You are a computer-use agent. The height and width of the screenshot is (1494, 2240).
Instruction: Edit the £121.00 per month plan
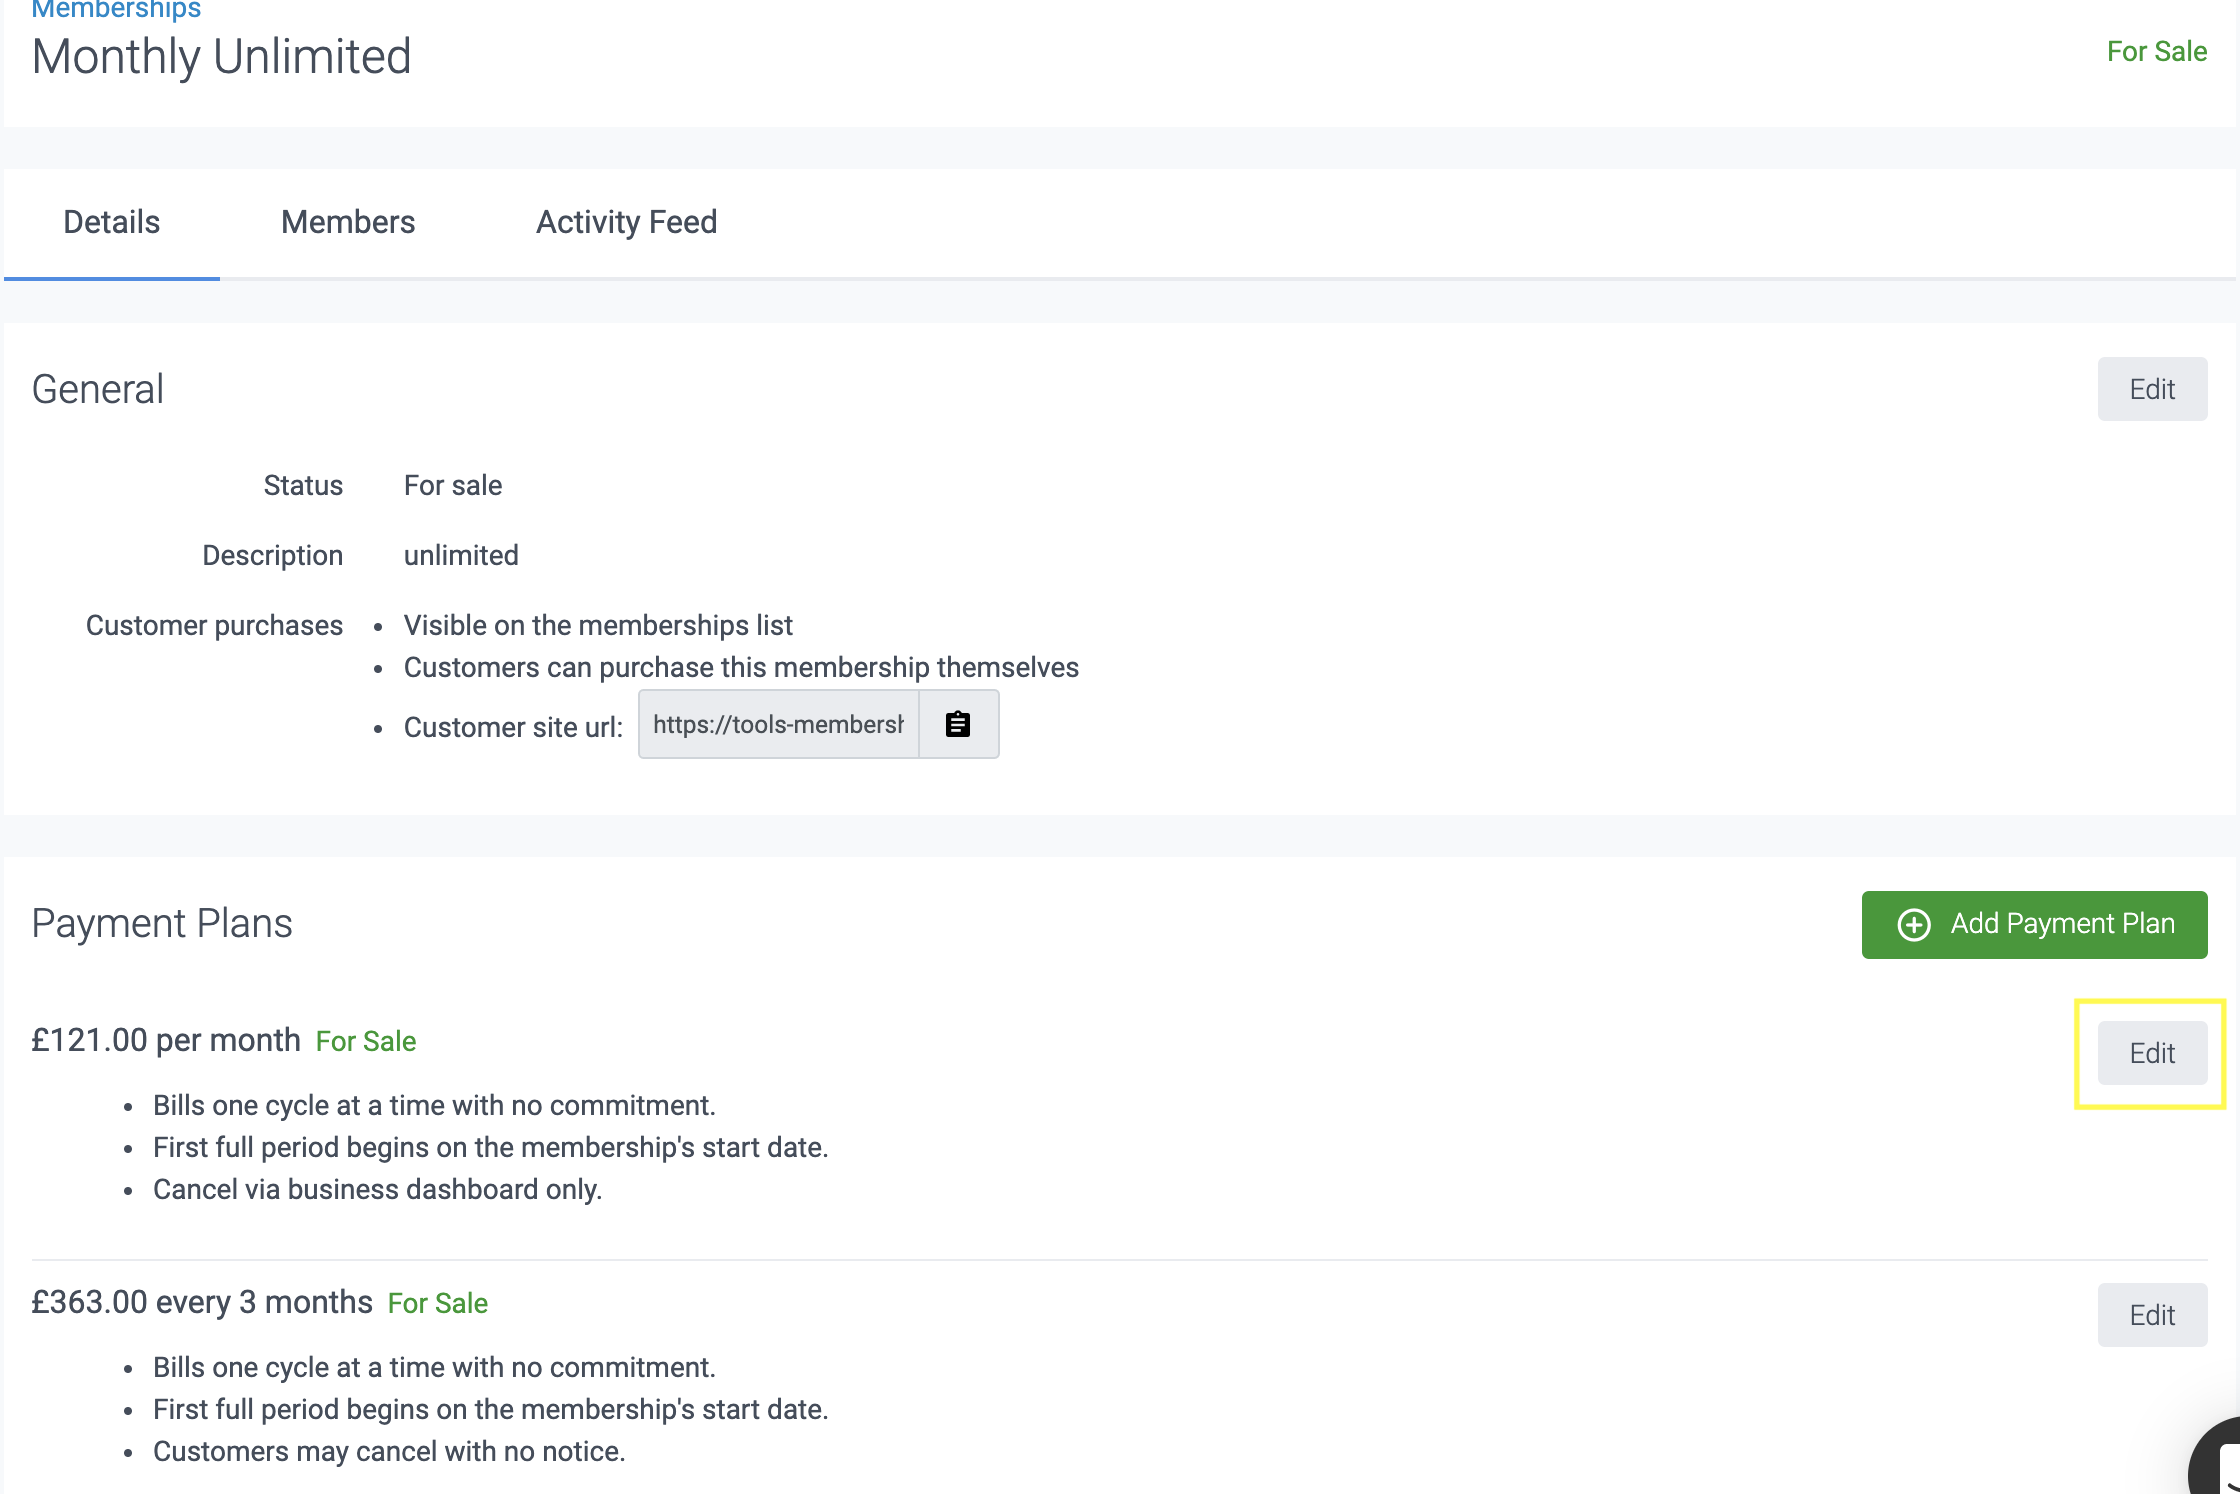click(x=2151, y=1053)
